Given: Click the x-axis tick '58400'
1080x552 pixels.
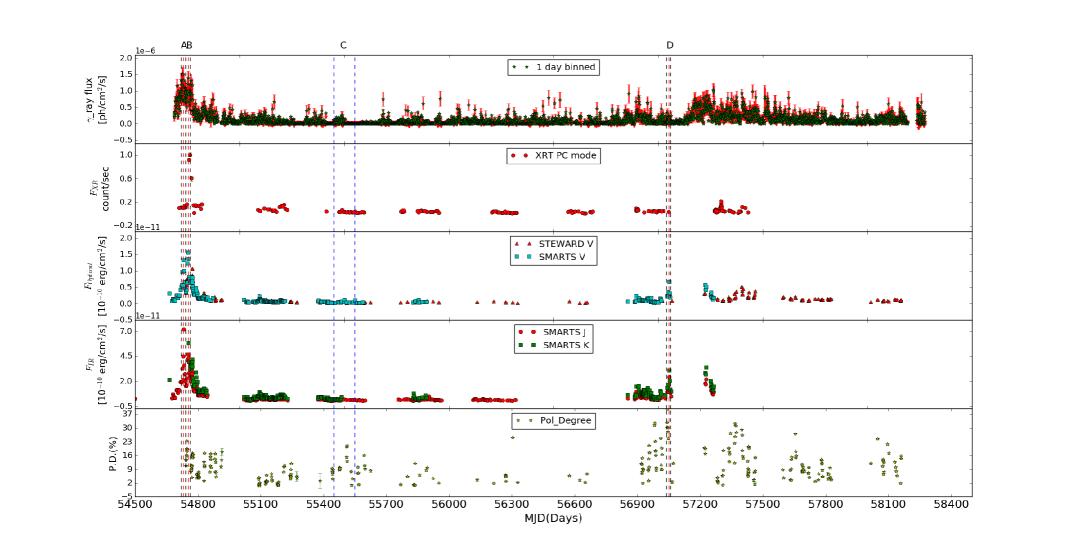Looking at the screenshot, I should point(951,505).
